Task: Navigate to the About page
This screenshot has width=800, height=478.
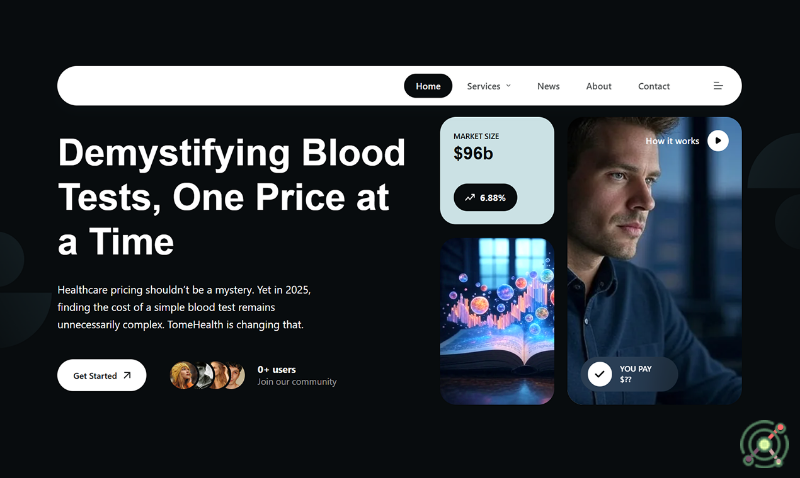Action: (598, 86)
